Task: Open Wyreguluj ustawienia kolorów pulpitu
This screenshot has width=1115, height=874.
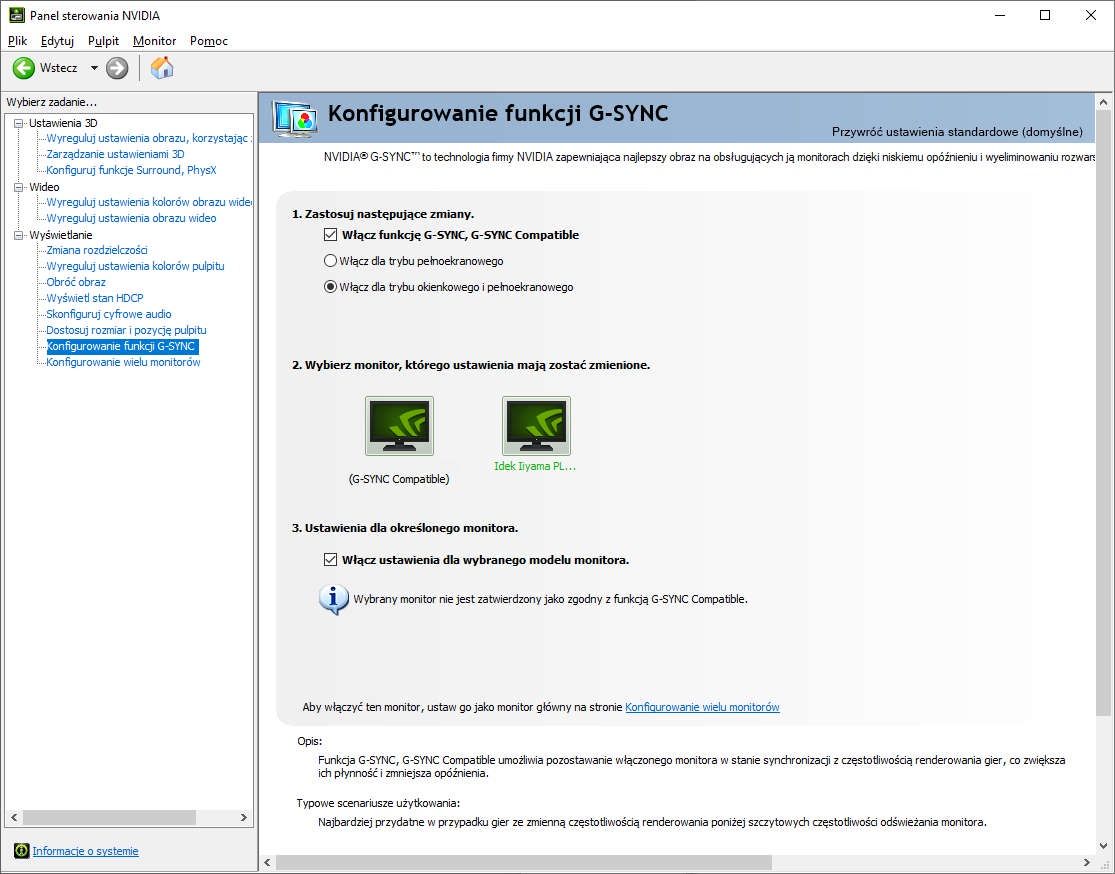Action: pos(135,266)
